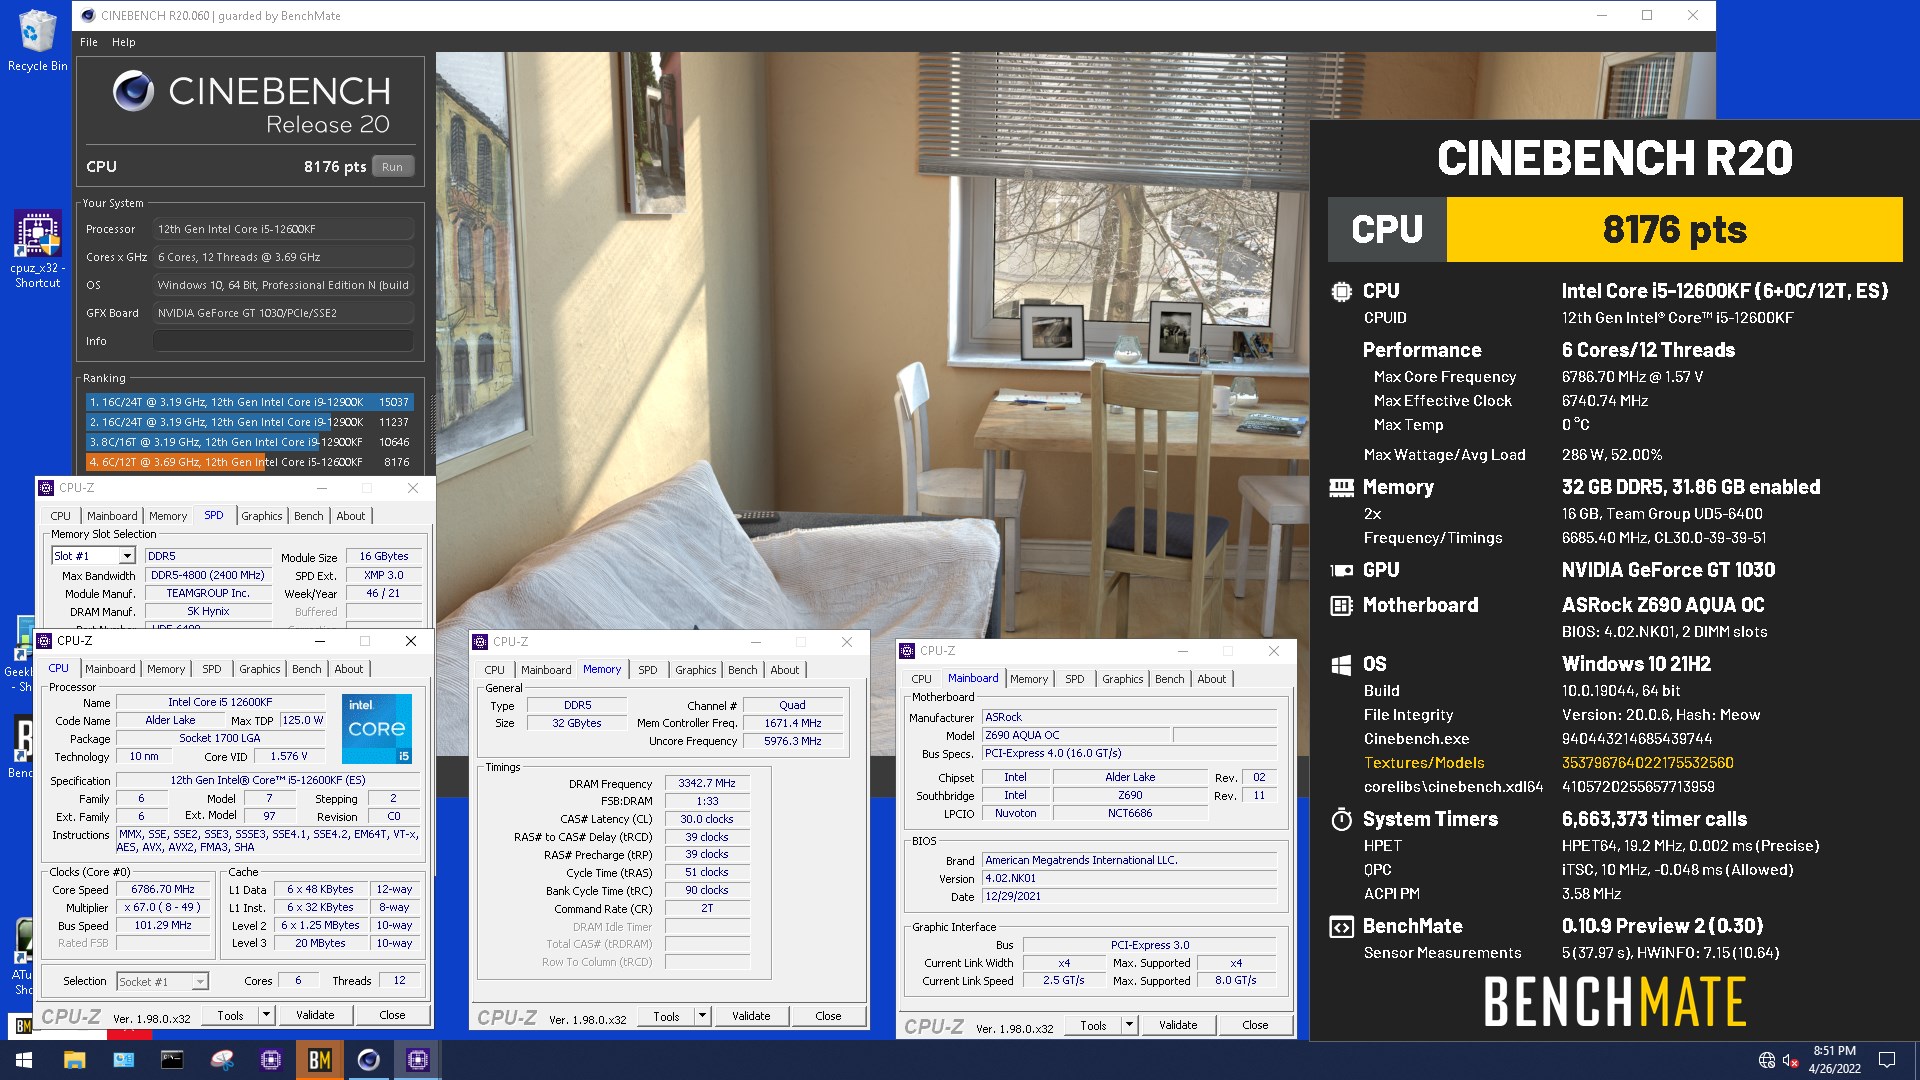Select Graphics tab in CPU-Z Memory window
The height and width of the screenshot is (1080, 1920).
tap(696, 670)
